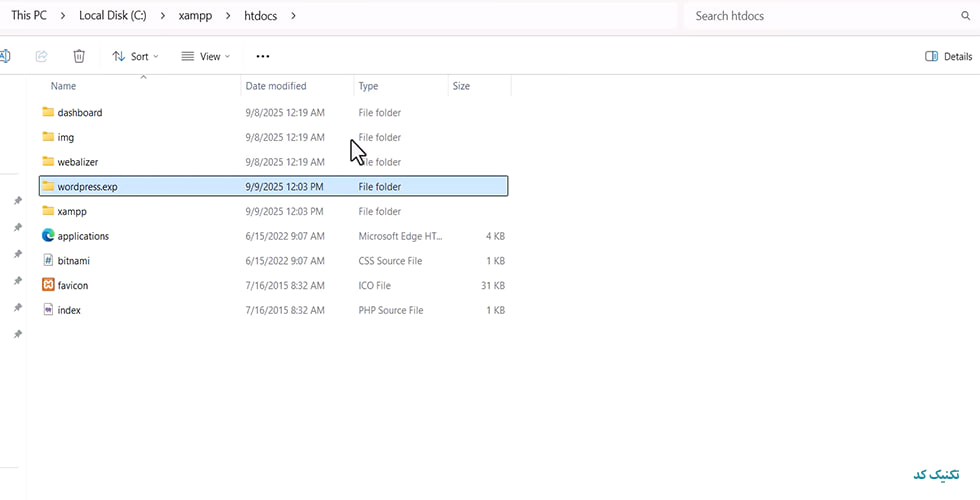Go to This PC in the breadcrumb
Image resolution: width=980 pixels, height=500 pixels.
coord(29,16)
